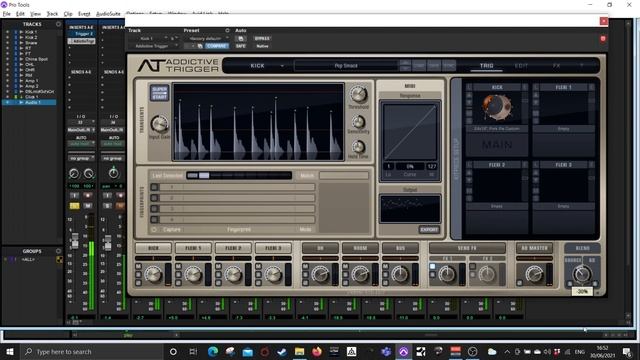The image size is (640, 360).
Task: Mute the OH mixer channel with M
Action: pyautogui.click(x=305, y=267)
